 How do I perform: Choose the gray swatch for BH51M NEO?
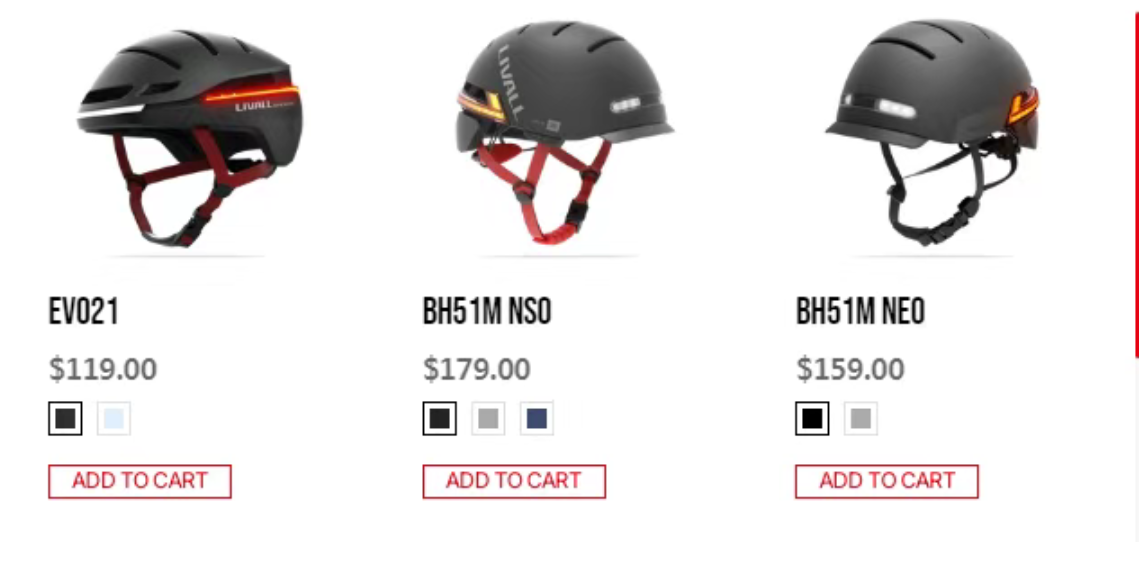tap(861, 419)
